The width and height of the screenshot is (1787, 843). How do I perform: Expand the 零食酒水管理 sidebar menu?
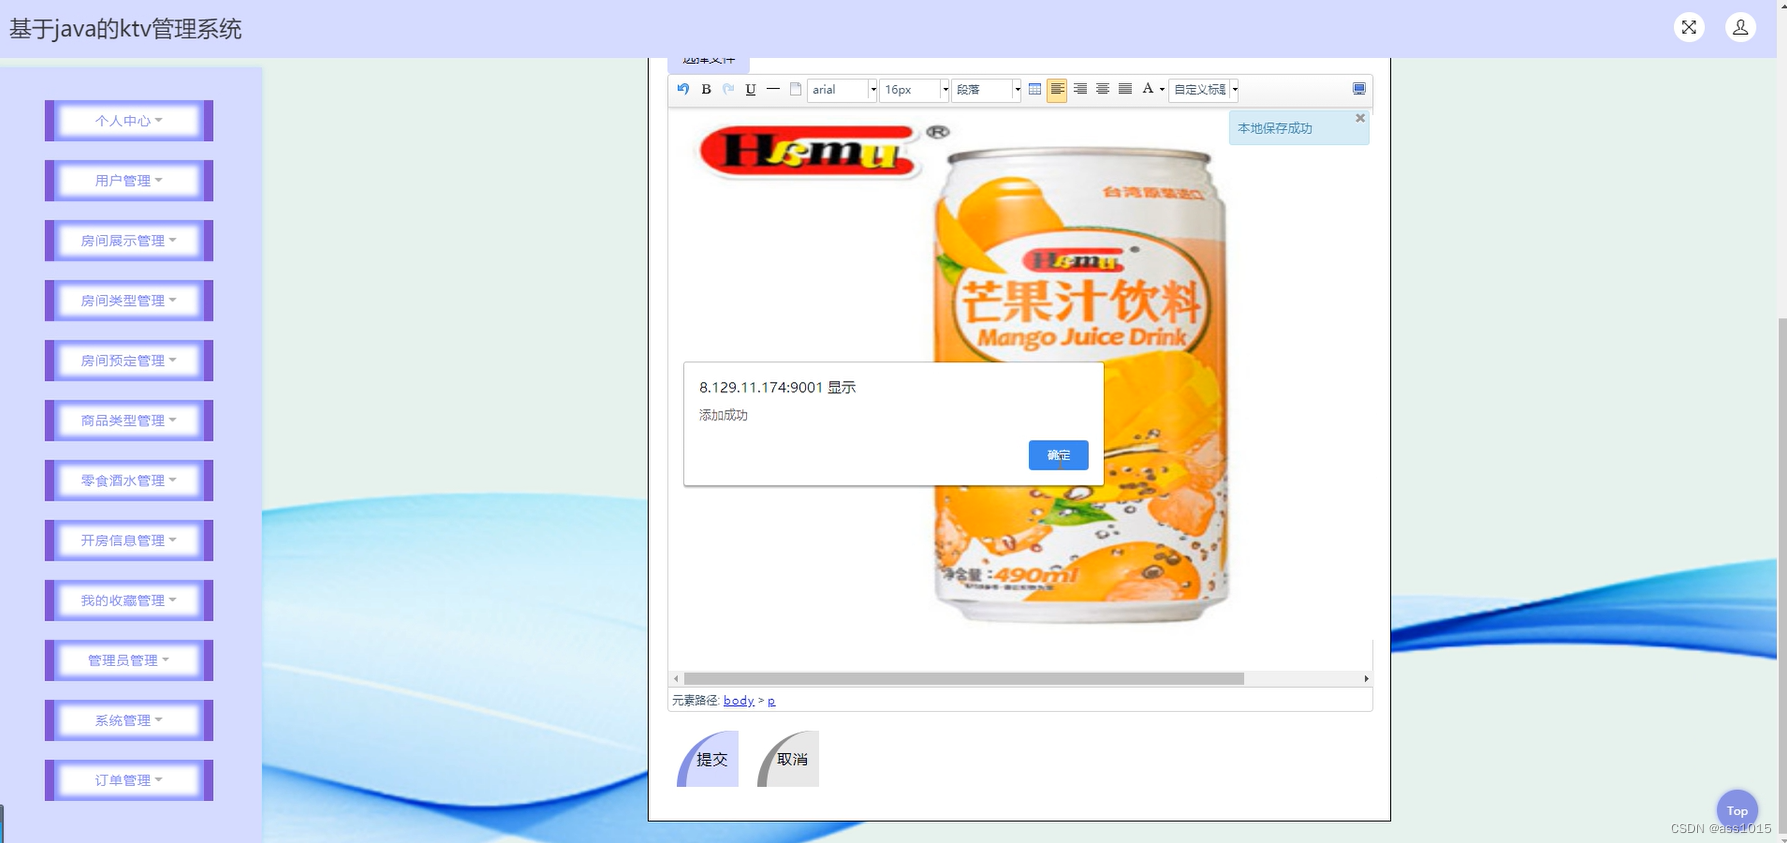129,481
